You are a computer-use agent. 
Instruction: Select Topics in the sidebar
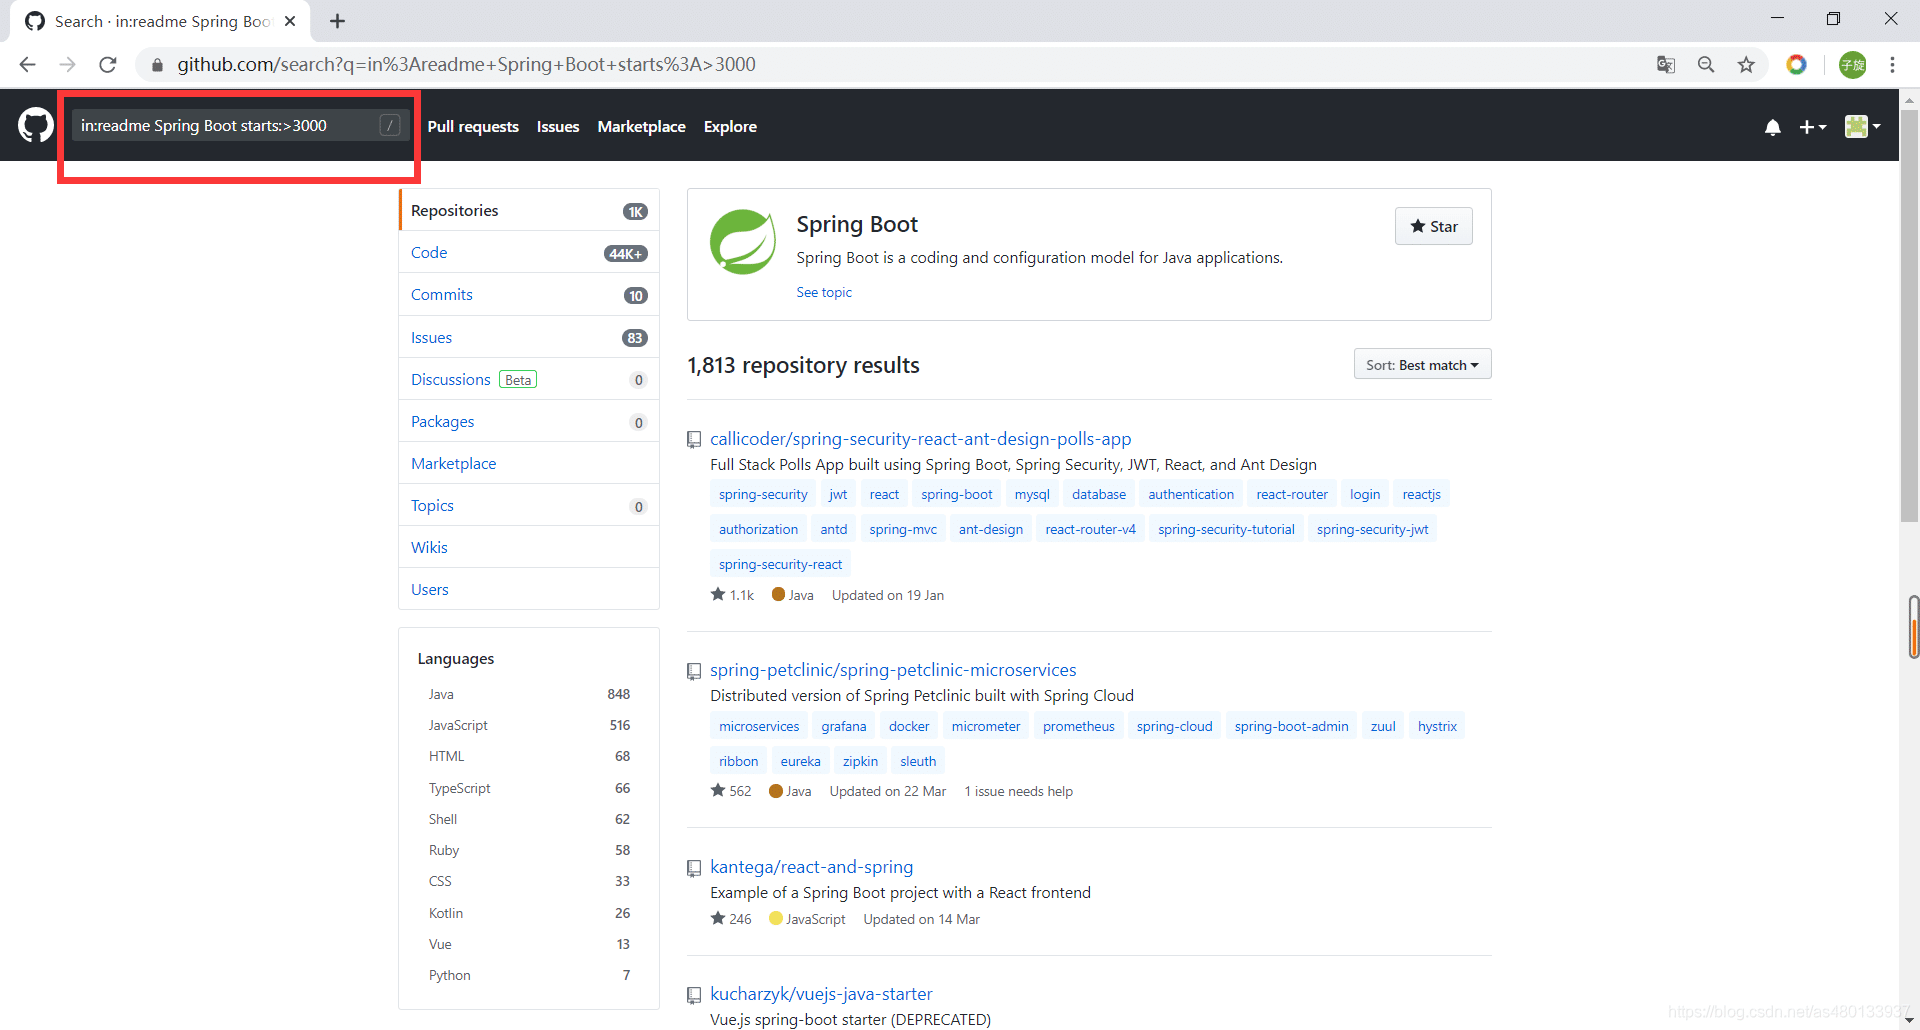(x=529, y=505)
